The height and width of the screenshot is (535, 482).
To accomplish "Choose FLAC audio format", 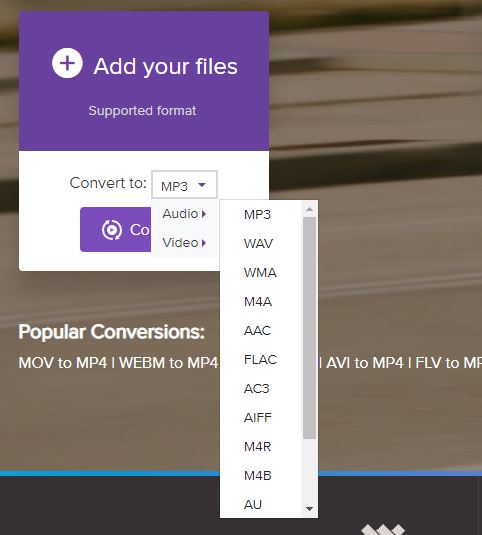I will (x=260, y=360).
